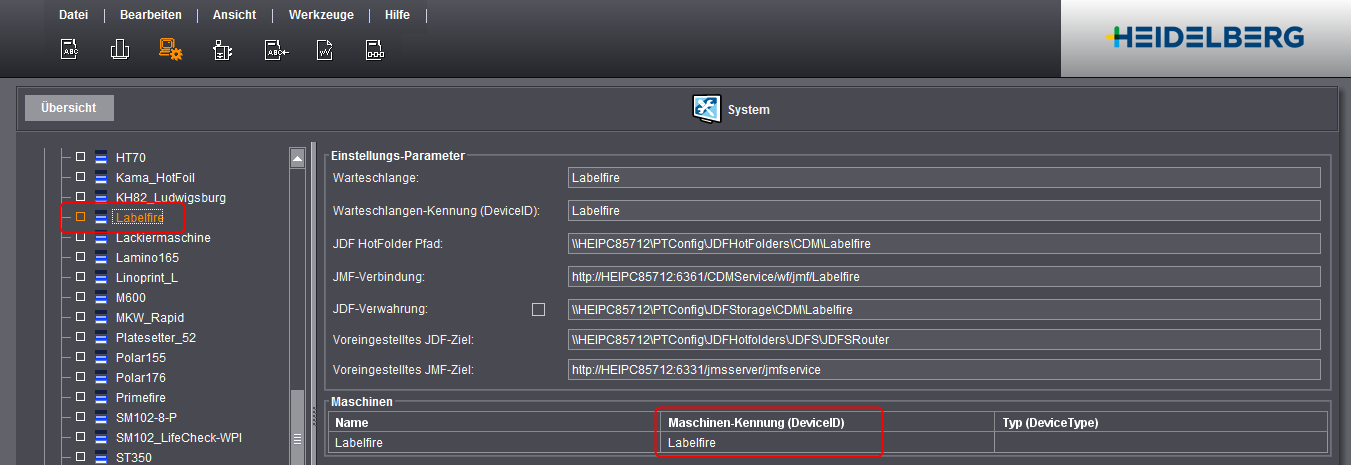This screenshot has height=465, width=1351.
Task: Click device icon next to Polar155
Action: click(x=101, y=358)
